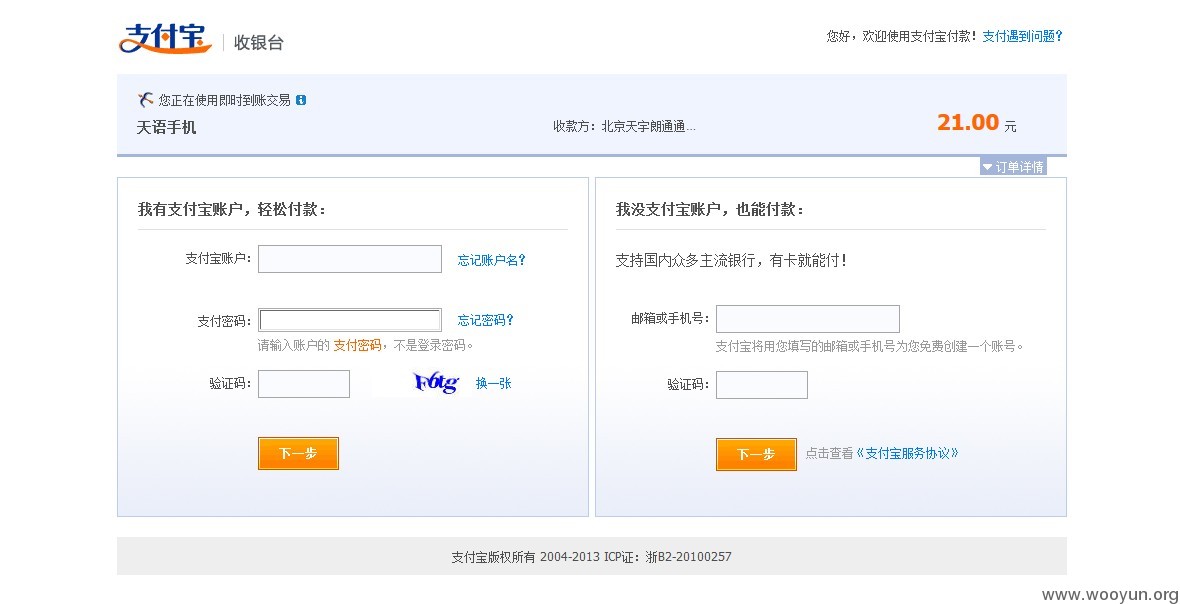1180x604 pixels.
Task: Focus the 支付密码 password field
Action: (x=350, y=320)
